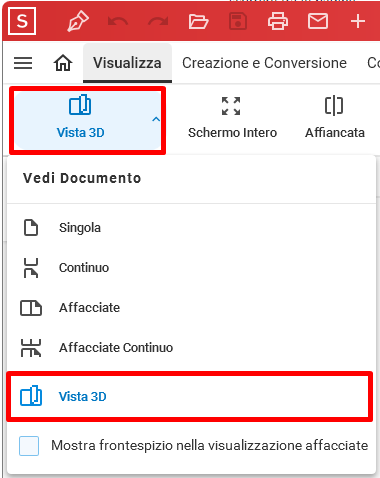Enable Mostra frontespizio nella visualizzazione affacciate checkbox
This screenshot has height=478, width=380.
[x=29, y=446]
